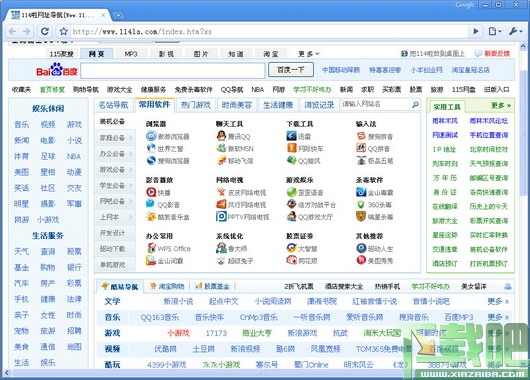
Task: Open the 17173 game link
Action: tap(216, 333)
